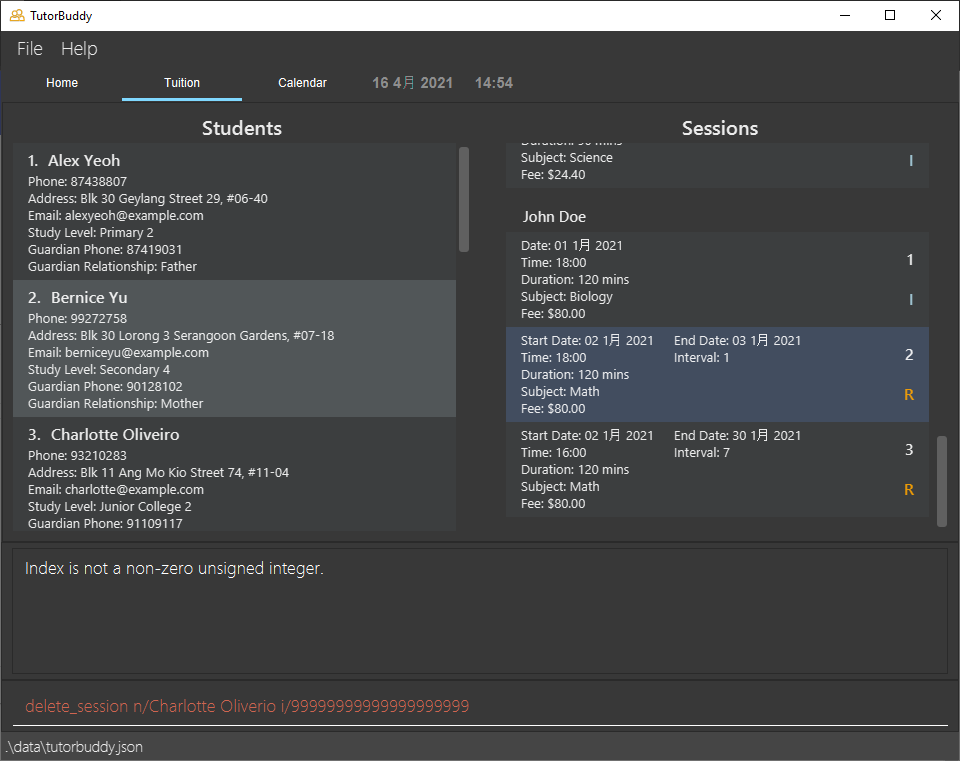960x761 pixels.
Task: Select the Tuition tab
Action: pos(182,83)
